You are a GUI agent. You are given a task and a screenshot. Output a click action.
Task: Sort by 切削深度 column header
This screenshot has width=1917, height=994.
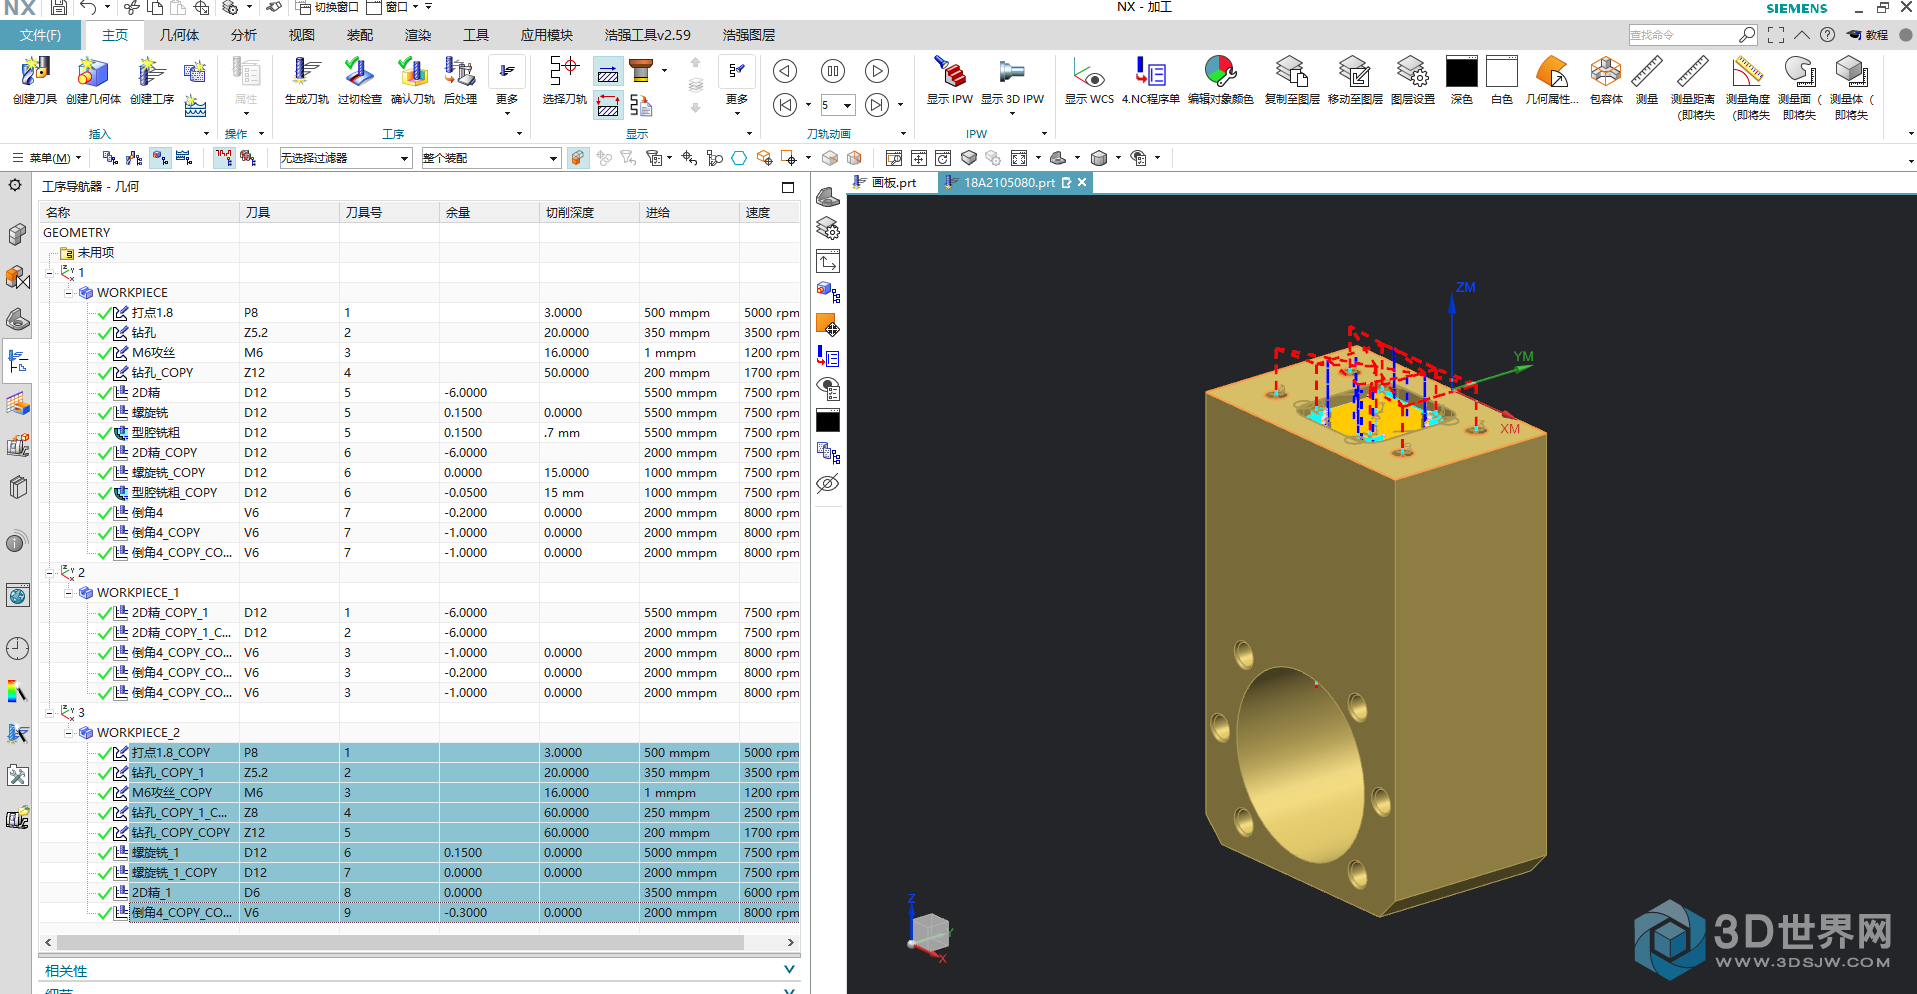[x=589, y=212]
